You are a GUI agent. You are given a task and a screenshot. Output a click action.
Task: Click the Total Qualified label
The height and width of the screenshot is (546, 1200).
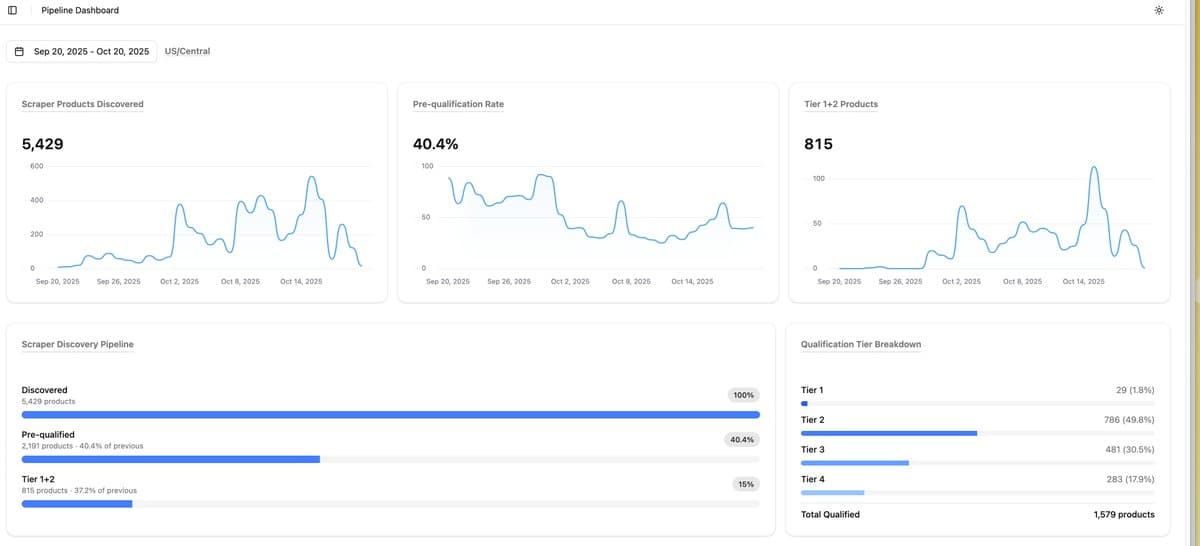(x=830, y=515)
